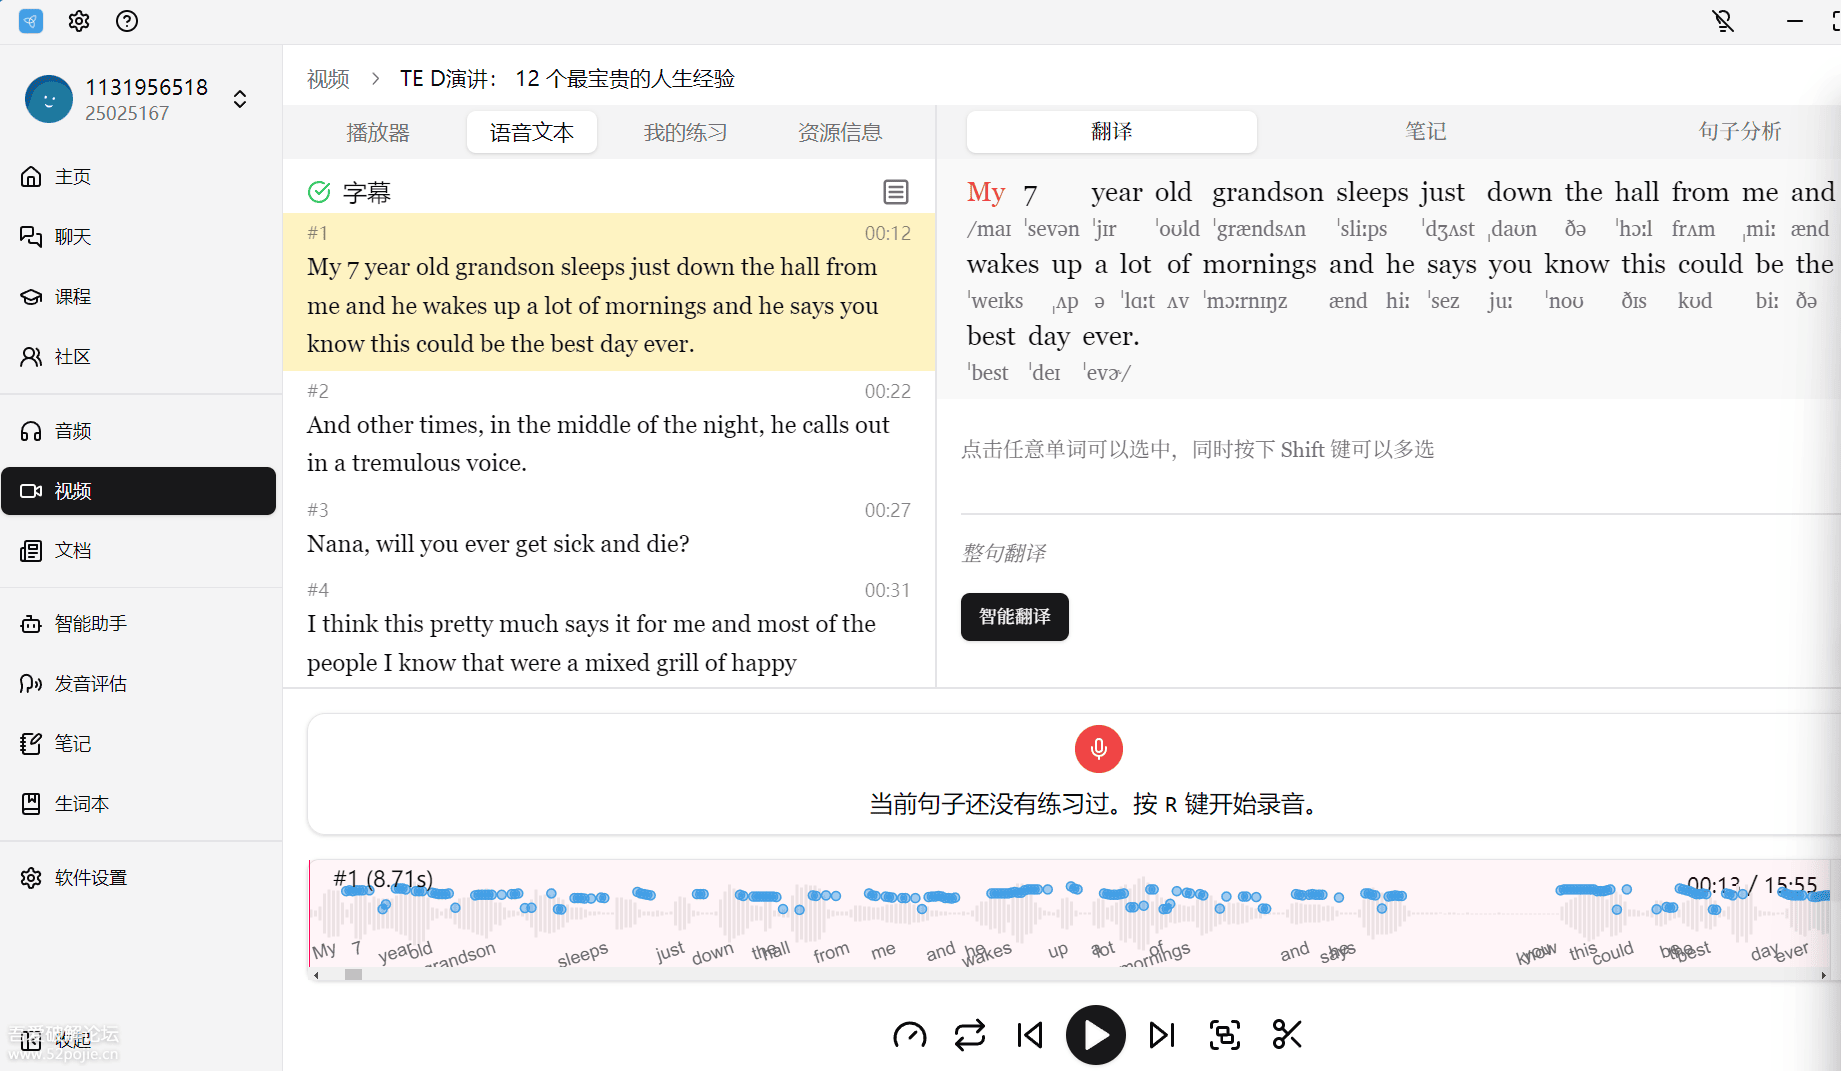Click the focus frame icon beside scissors
Viewport: 1841px width, 1071px height.
[1225, 1035]
